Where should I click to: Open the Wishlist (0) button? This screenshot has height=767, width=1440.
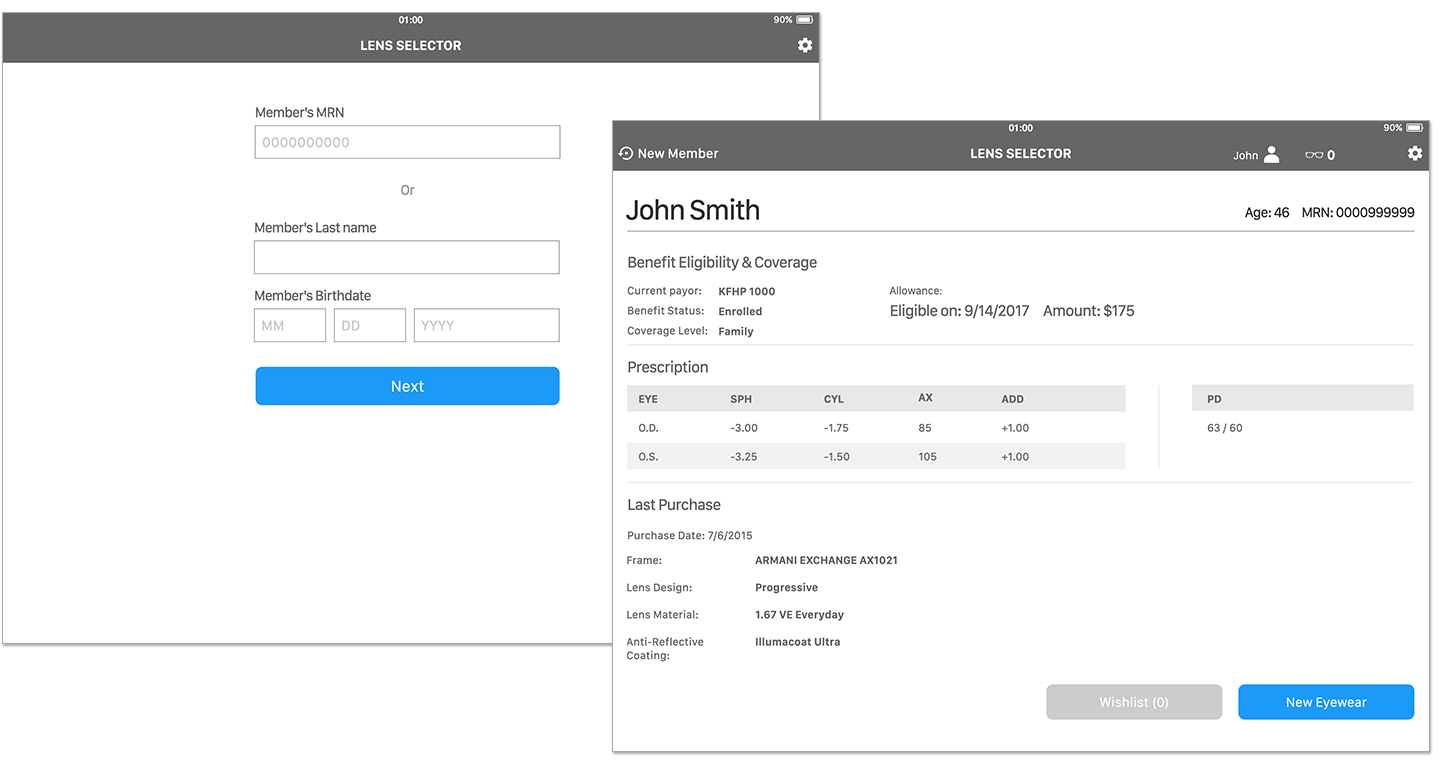point(1134,702)
